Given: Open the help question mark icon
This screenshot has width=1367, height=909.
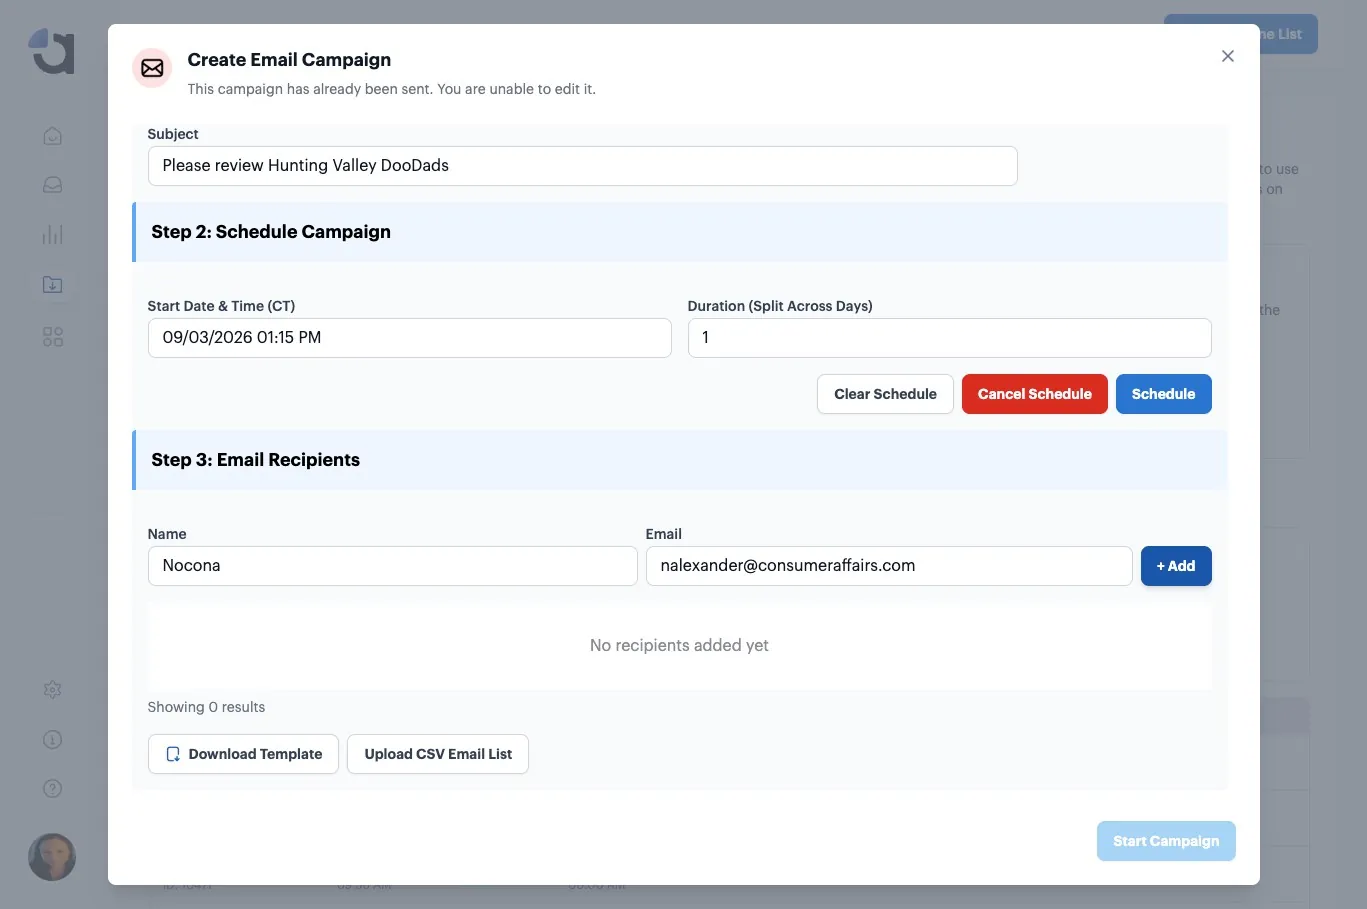Looking at the screenshot, I should (53, 789).
